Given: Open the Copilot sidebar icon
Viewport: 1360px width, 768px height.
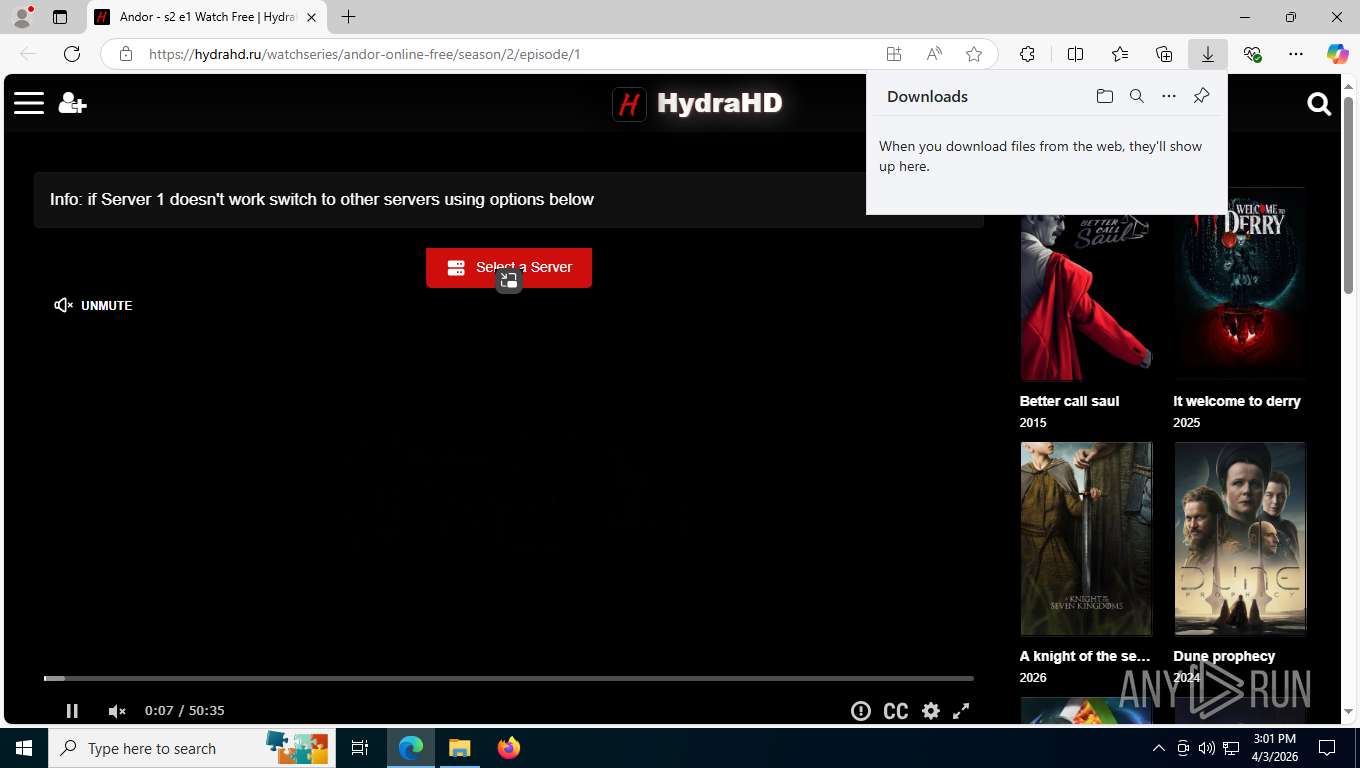Looking at the screenshot, I should [x=1338, y=54].
